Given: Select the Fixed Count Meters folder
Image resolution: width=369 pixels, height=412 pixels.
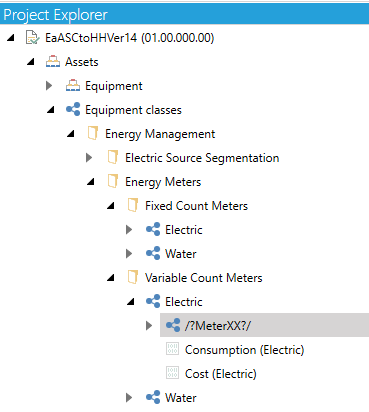Looking at the screenshot, I should pos(196,206).
